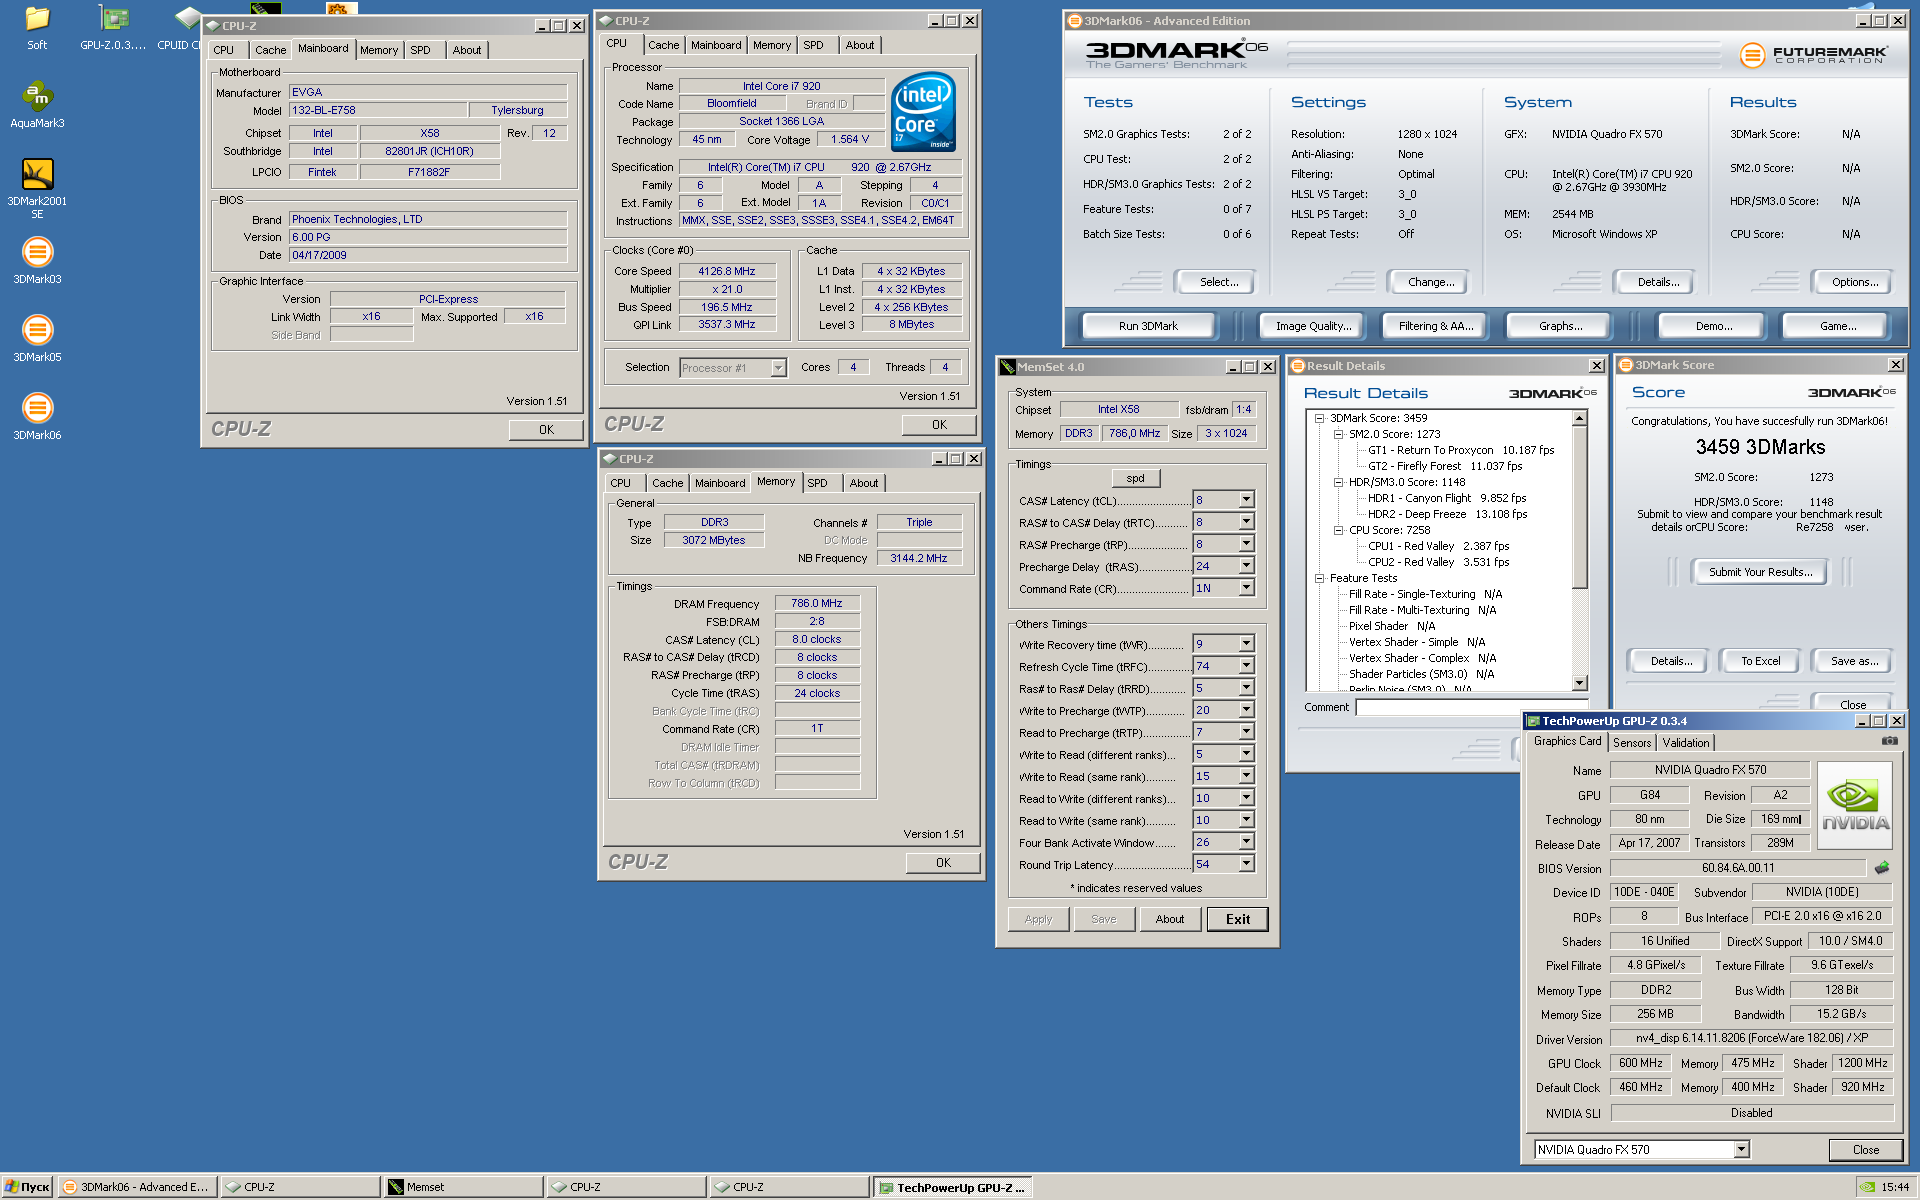This screenshot has width=1920, height=1200.
Task: Take GPU-Z screenshot with camera icon
Action: coord(1889,741)
